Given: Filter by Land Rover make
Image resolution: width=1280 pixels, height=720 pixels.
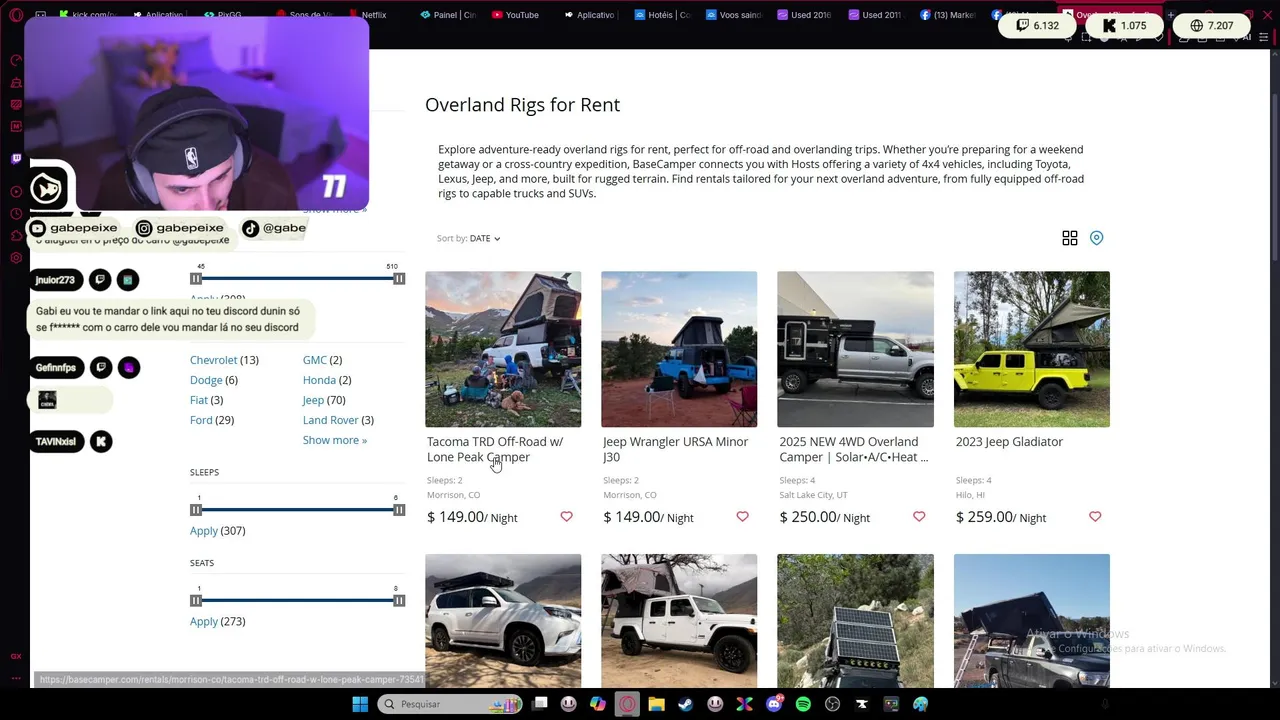Looking at the screenshot, I should pyautogui.click(x=331, y=420).
